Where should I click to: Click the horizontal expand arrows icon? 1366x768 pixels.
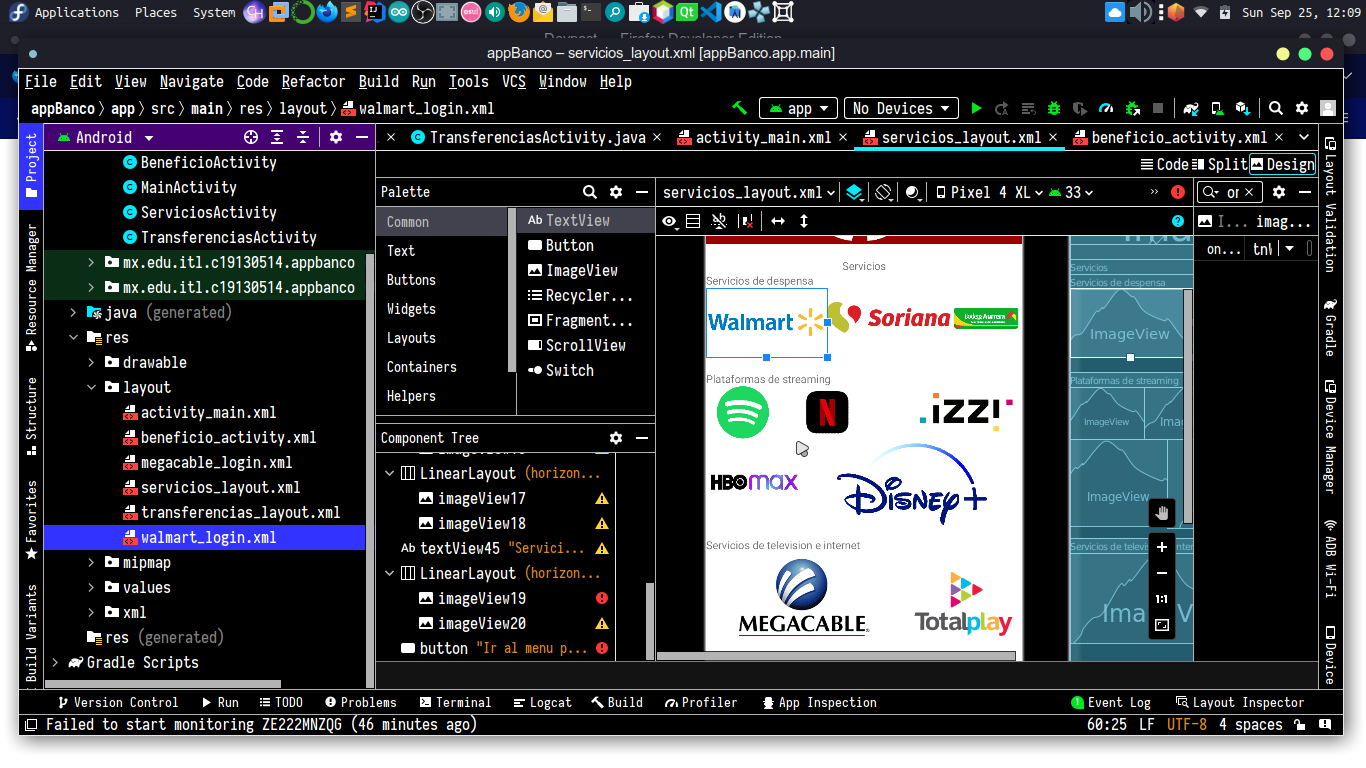[778, 221]
